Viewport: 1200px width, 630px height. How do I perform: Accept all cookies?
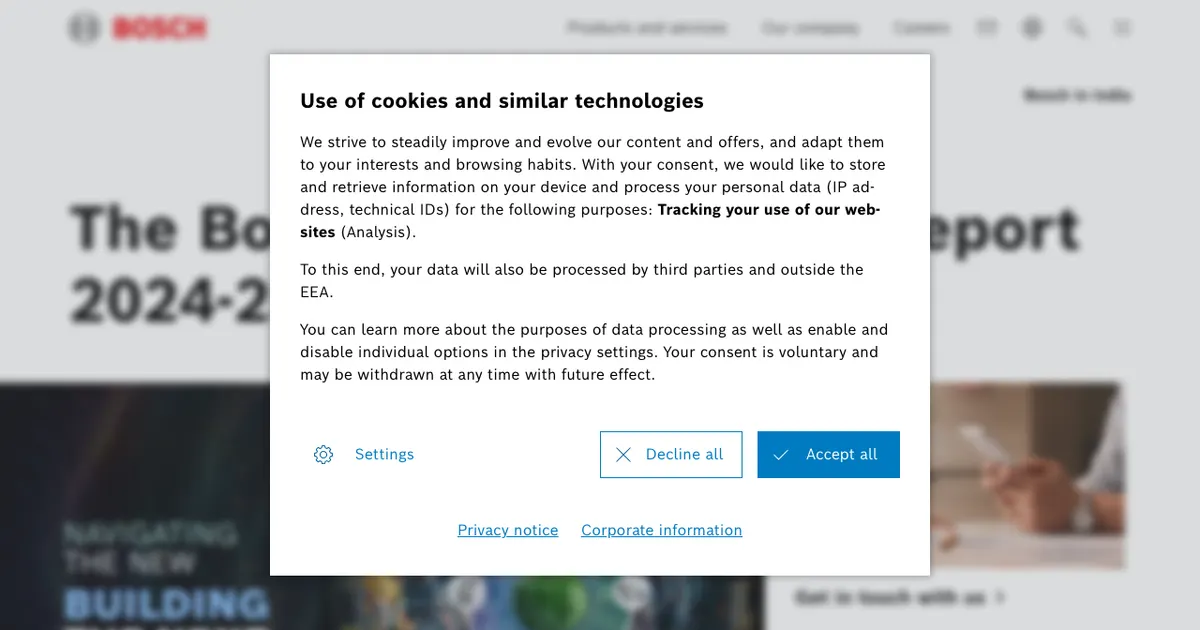click(x=828, y=455)
